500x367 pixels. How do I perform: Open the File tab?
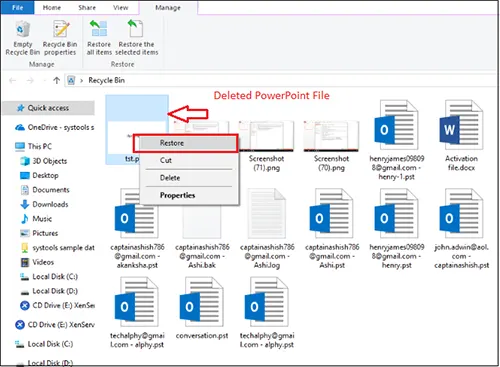coord(17,7)
